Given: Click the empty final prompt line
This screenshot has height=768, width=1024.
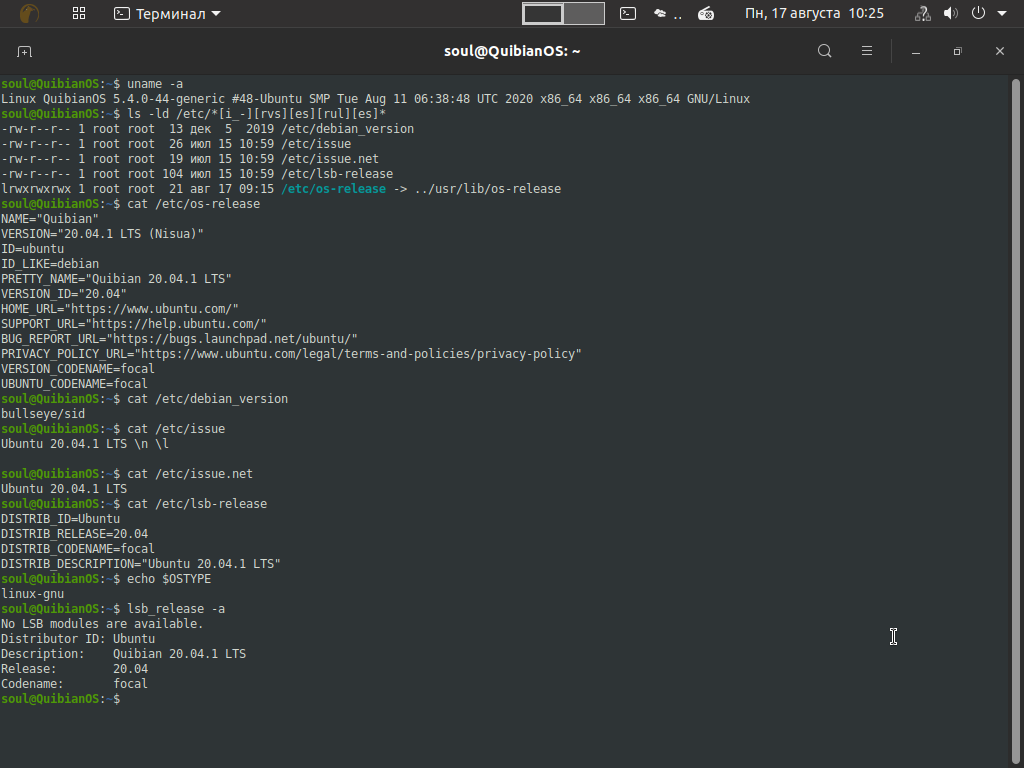Looking at the screenshot, I should click(61, 699).
